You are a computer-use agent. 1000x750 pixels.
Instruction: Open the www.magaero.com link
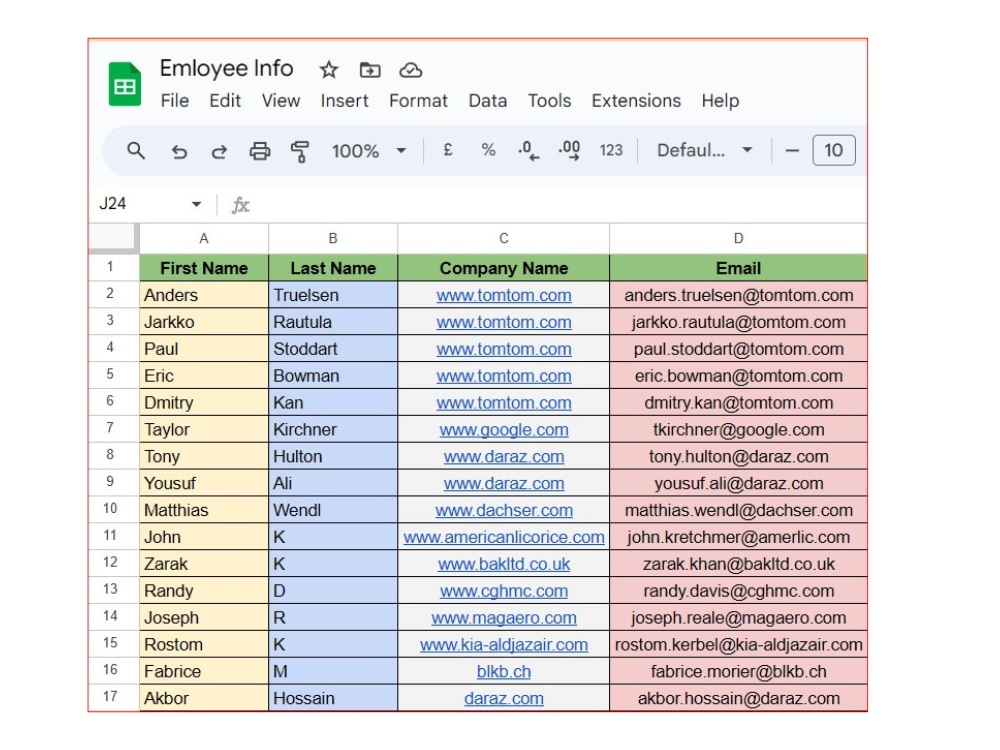(x=504, y=617)
